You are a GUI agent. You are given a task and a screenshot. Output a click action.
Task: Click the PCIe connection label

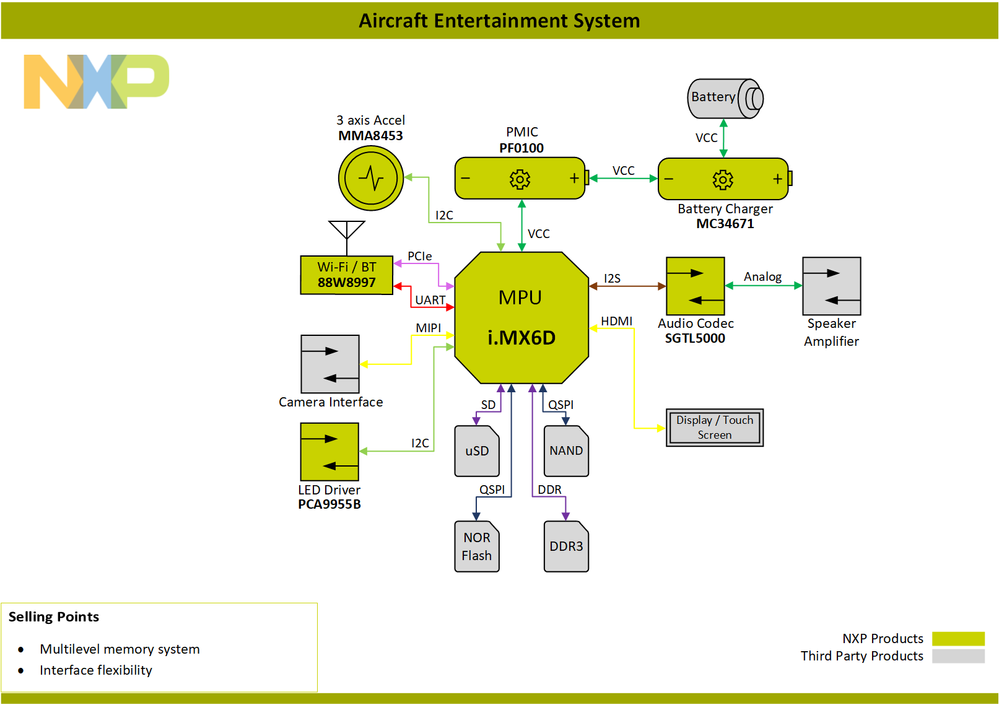click(x=420, y=256)
